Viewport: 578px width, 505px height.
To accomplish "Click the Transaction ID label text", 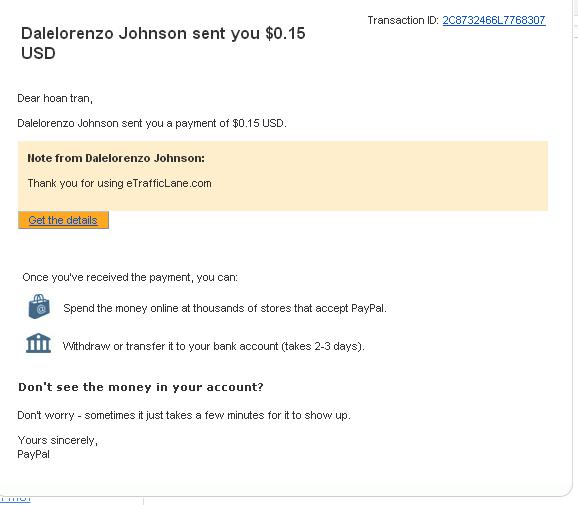I will [403, 20].
